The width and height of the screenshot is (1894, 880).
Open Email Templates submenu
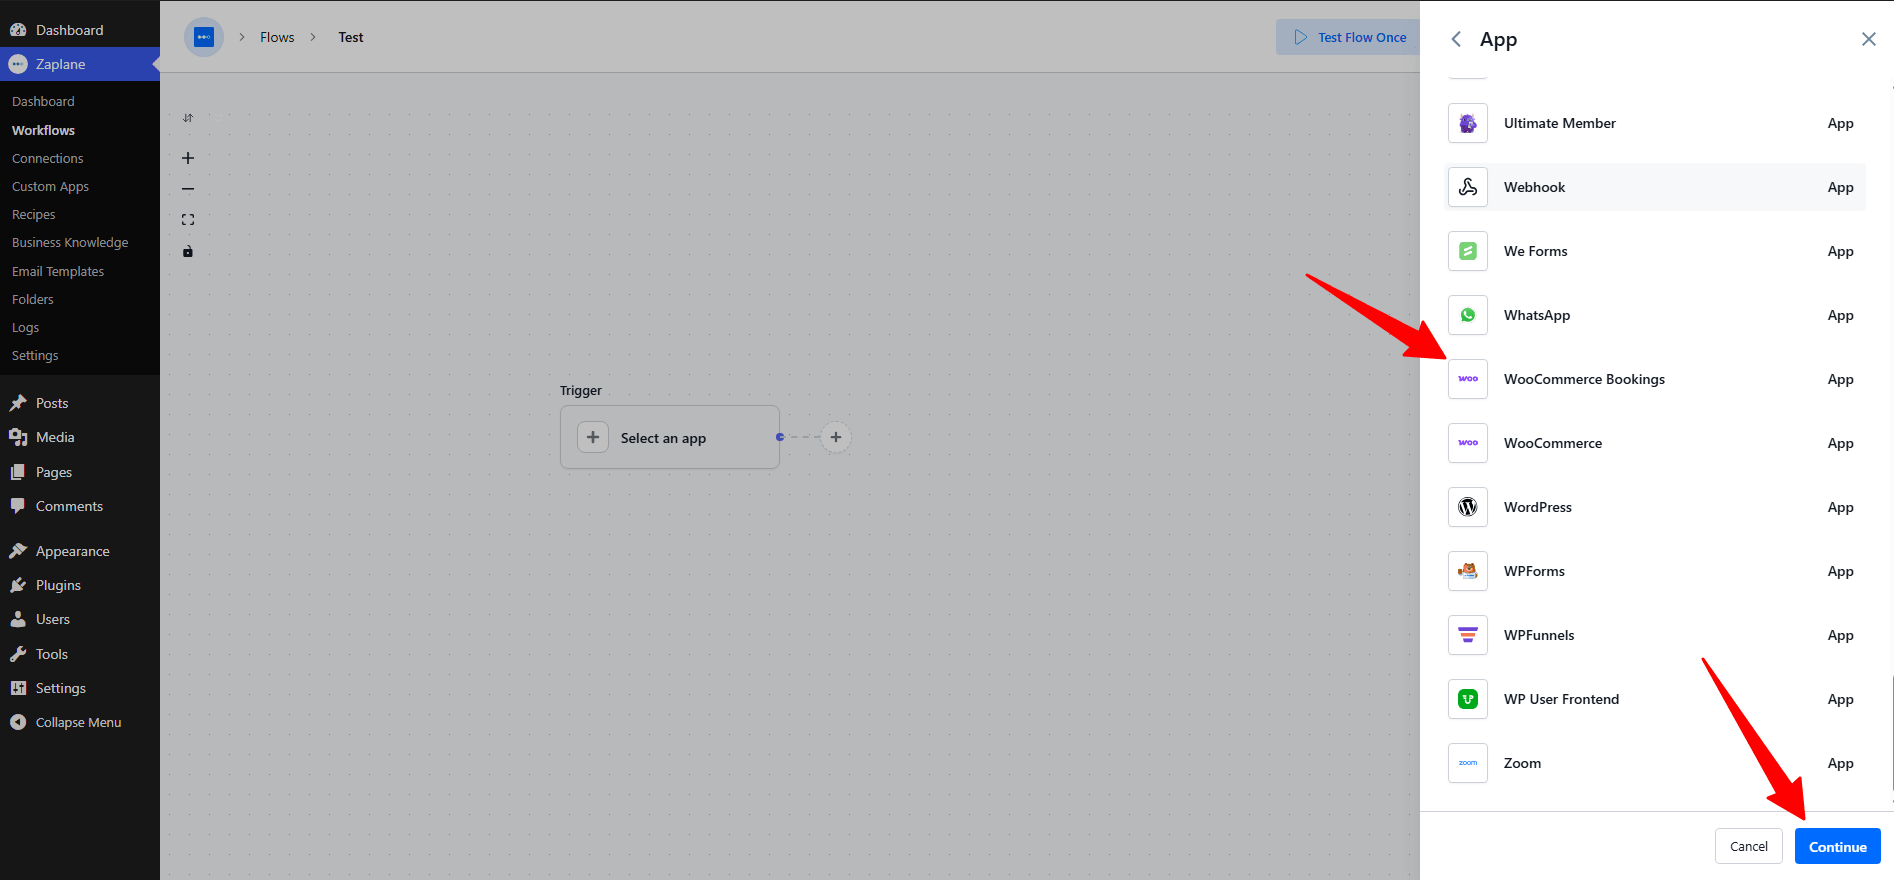(x=58, y=271)
